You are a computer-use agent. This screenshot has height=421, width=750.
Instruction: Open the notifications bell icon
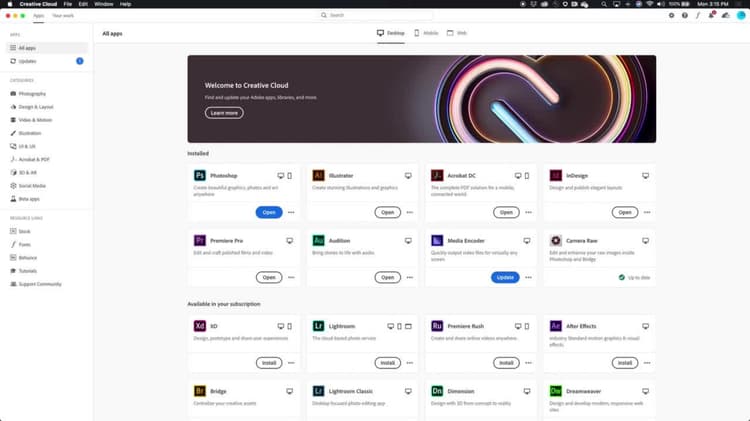[711, 15]
